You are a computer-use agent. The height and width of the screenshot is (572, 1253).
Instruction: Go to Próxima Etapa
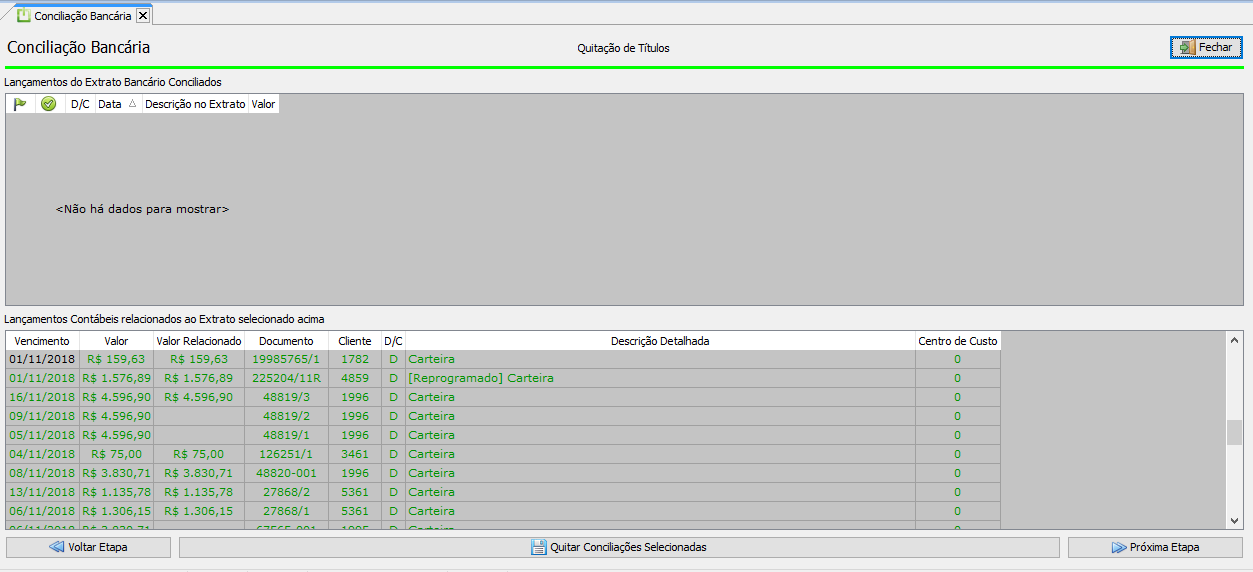[x=1155, y=547]
